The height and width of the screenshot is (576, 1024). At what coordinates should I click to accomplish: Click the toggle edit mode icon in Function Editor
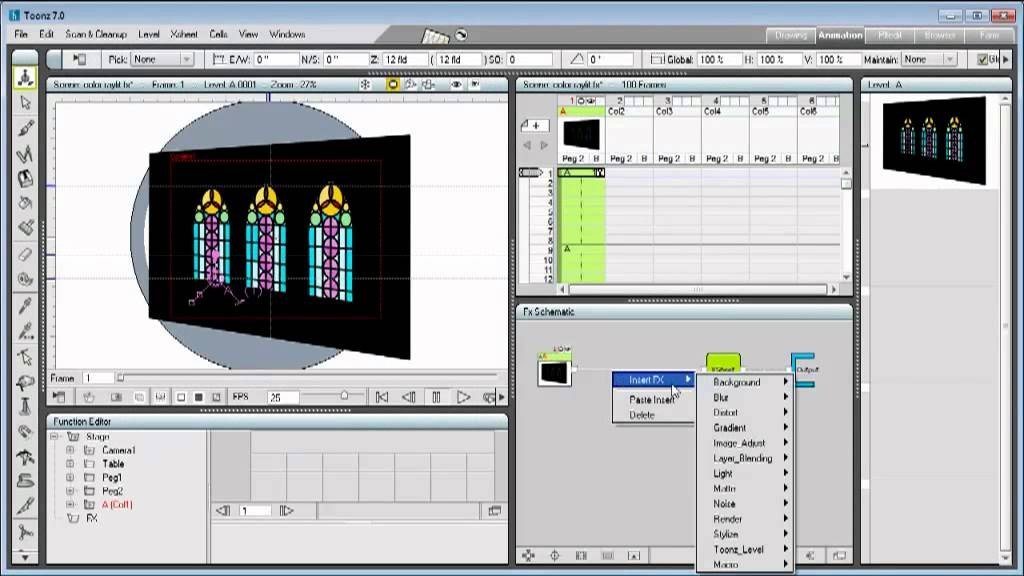(494, 511)
